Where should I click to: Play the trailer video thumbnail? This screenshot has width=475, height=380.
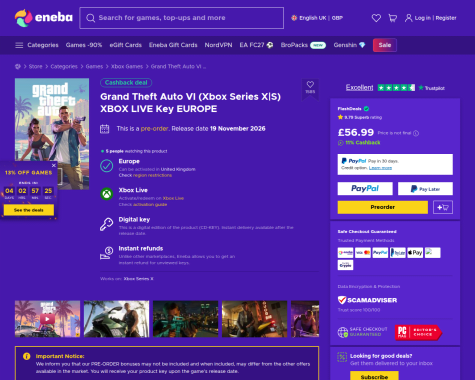(47, 319)
